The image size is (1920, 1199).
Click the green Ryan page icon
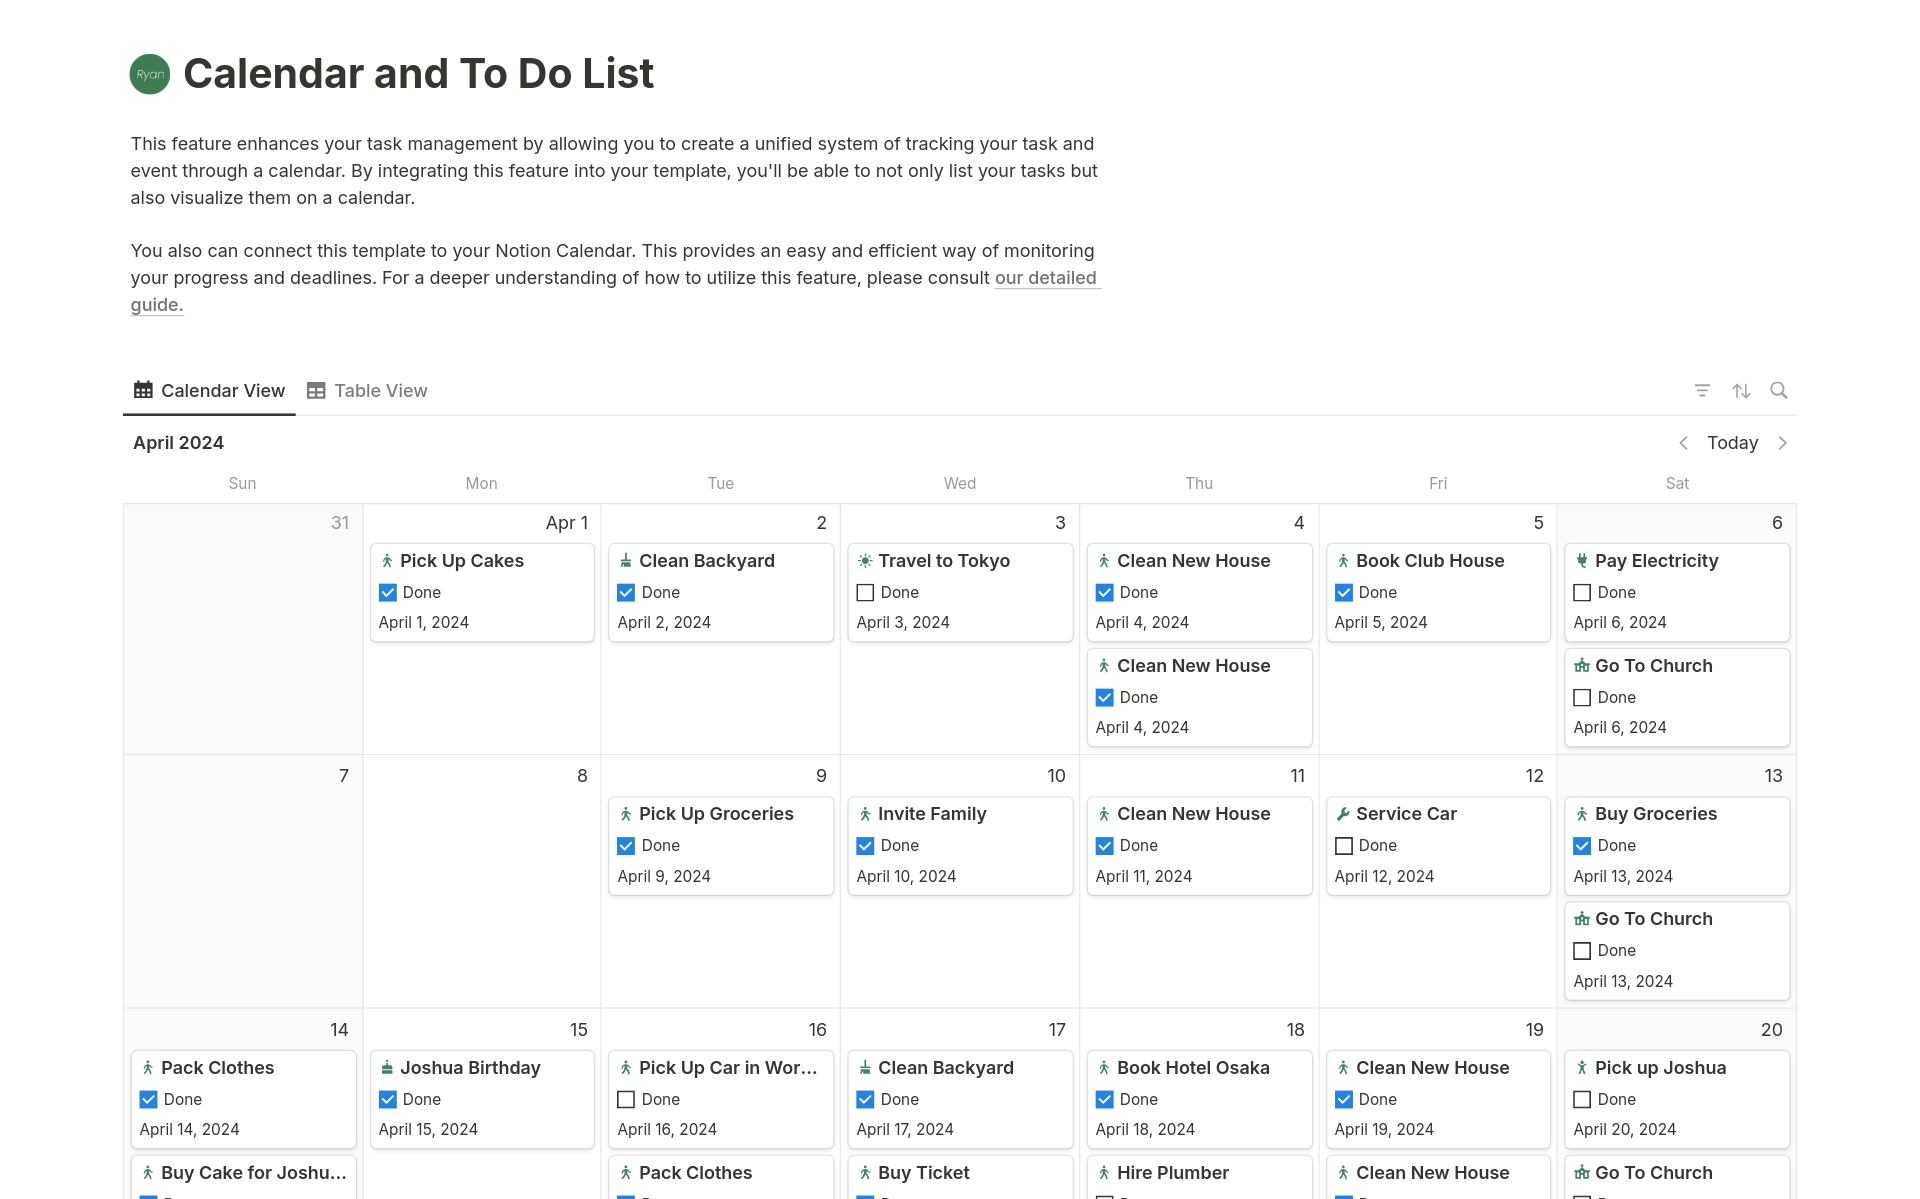150,74
